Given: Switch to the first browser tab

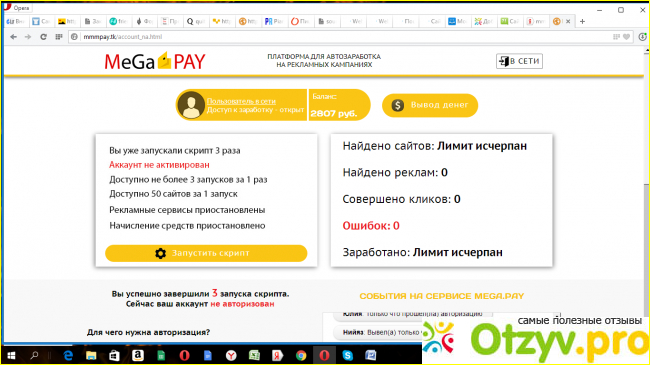Looking at the screenshot, I should 15,22.
